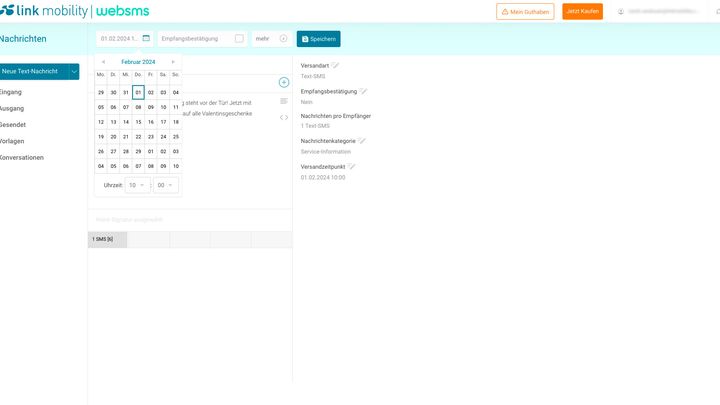This screenshot has width=720, height=405.
Task: Open the minutes dropdown showing 00
Action: click(x=165, y=185)
